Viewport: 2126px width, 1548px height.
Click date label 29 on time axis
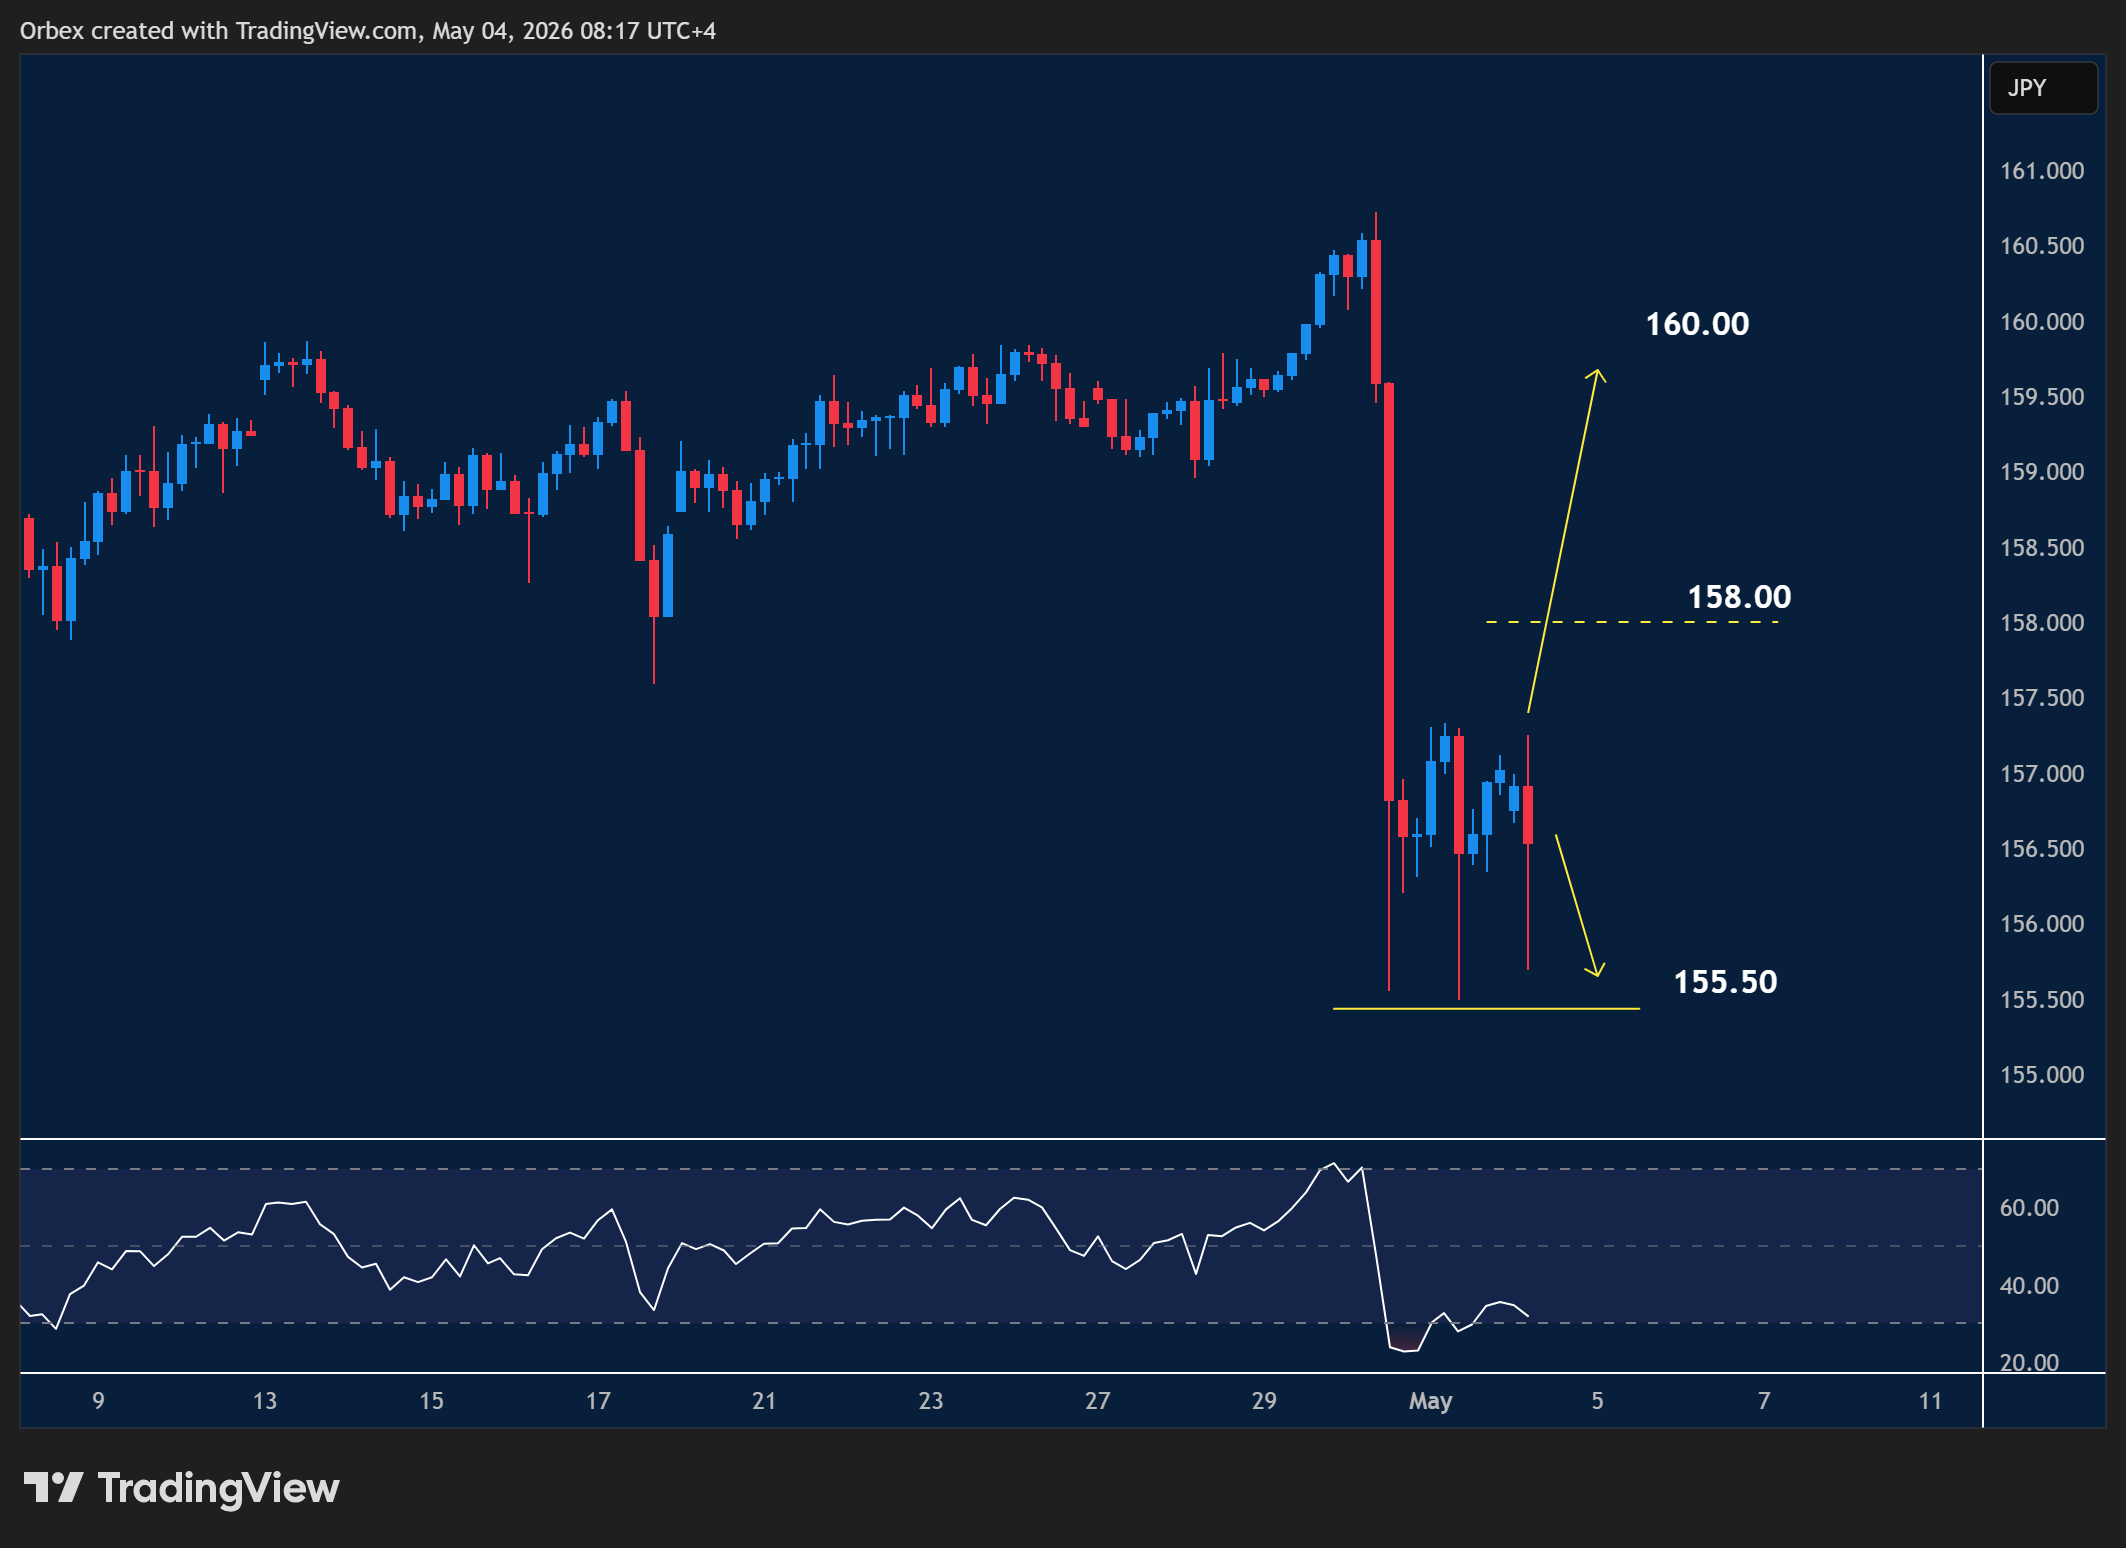pyautogui.click(x=1264, y=1401)
